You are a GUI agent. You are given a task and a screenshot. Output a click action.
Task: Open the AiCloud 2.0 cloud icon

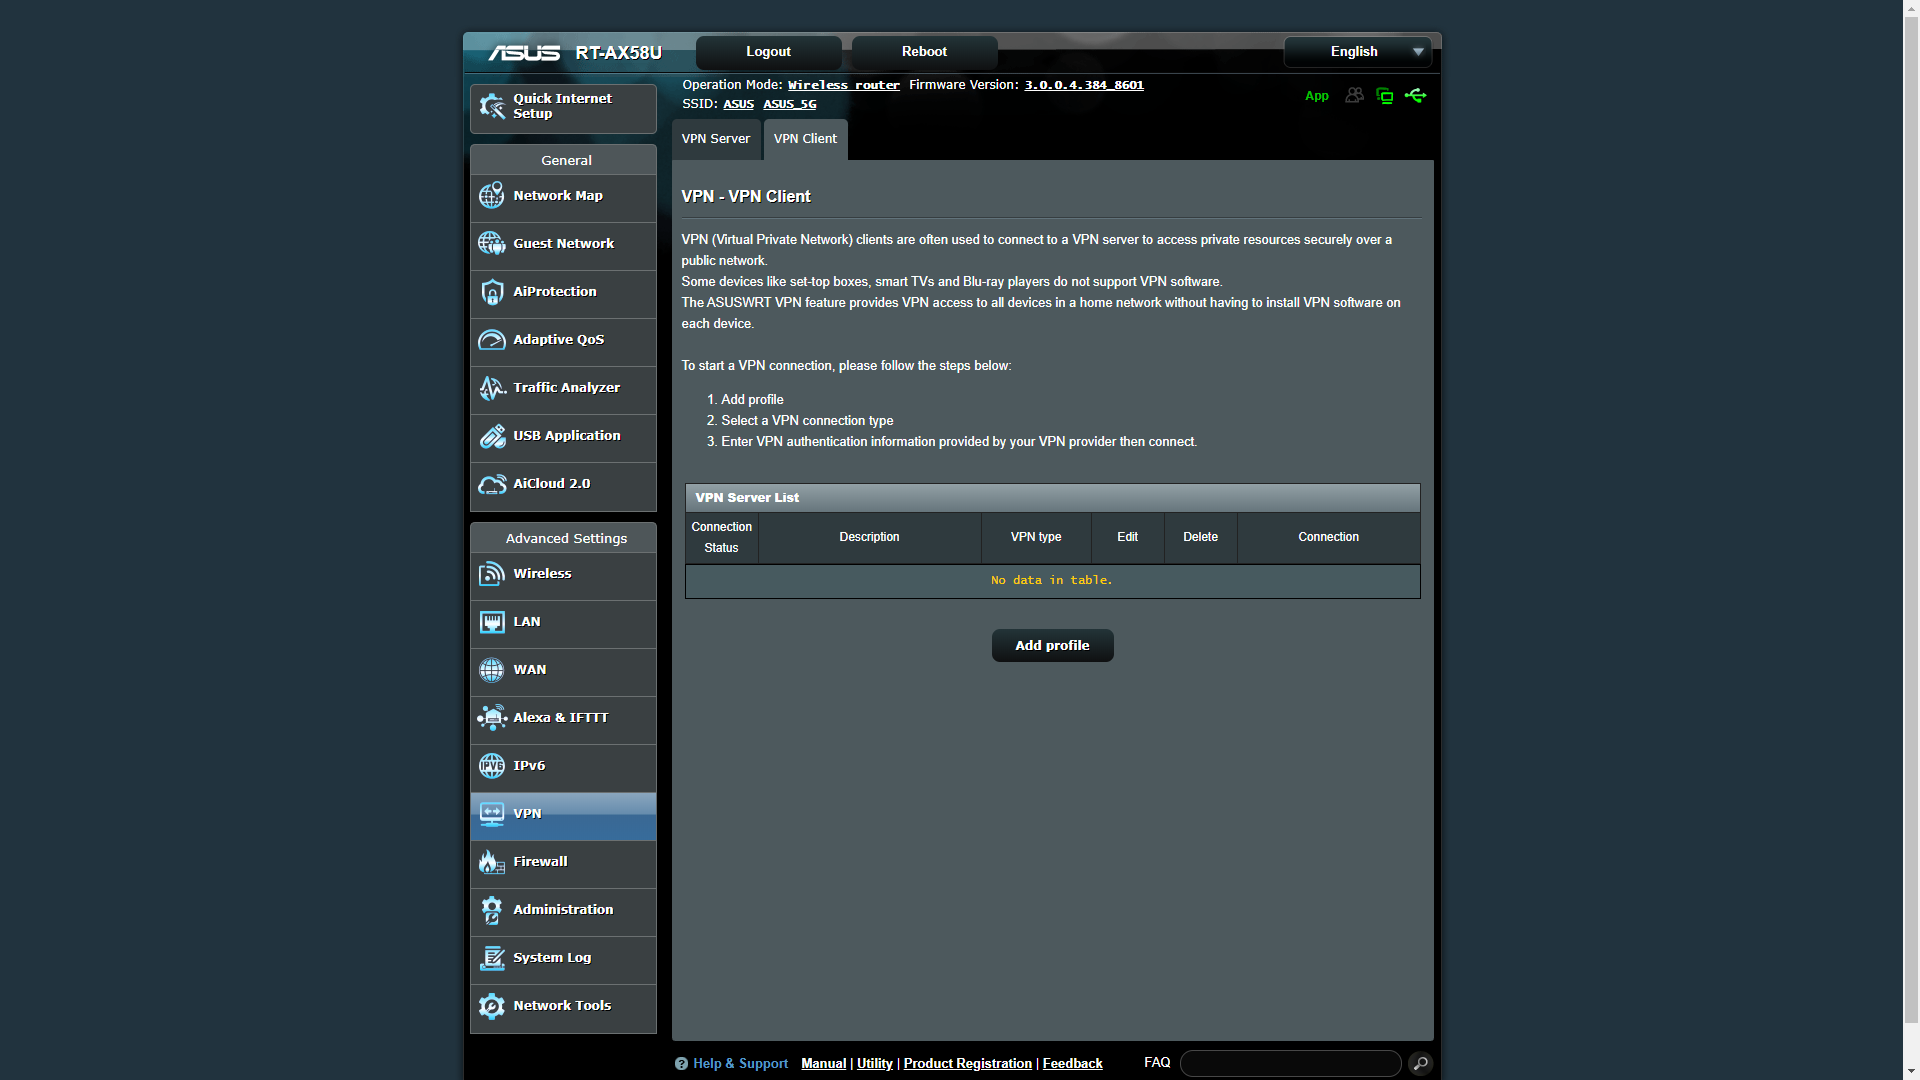[x=491, y=484]
